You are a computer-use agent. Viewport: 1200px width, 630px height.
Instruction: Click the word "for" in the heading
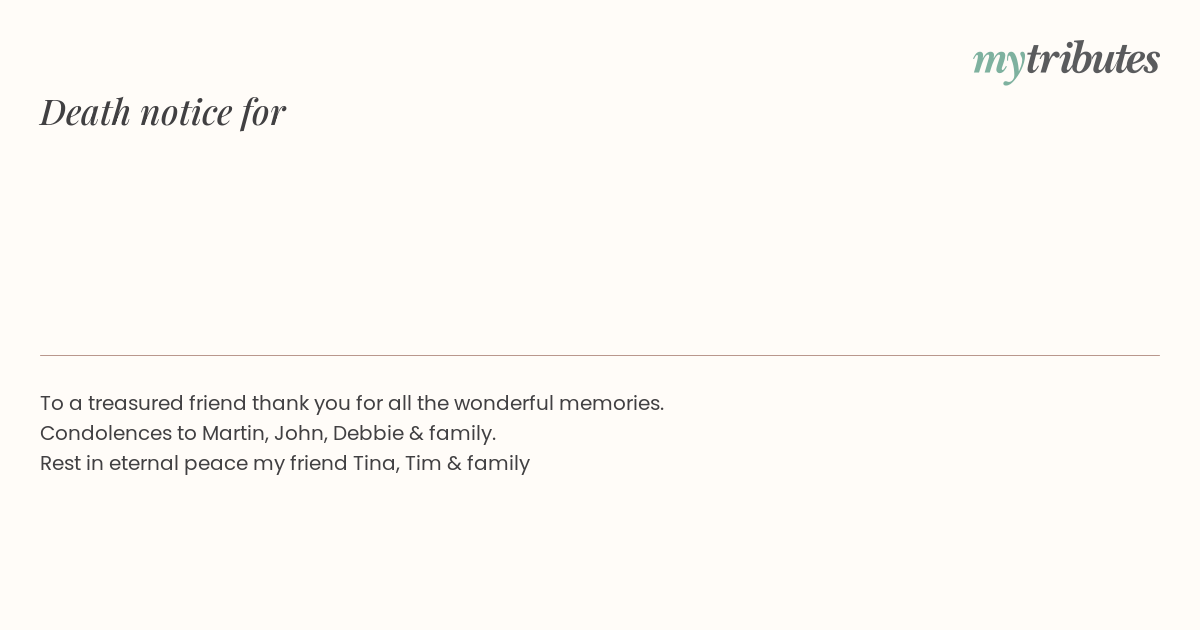click(x=263, y=113)
